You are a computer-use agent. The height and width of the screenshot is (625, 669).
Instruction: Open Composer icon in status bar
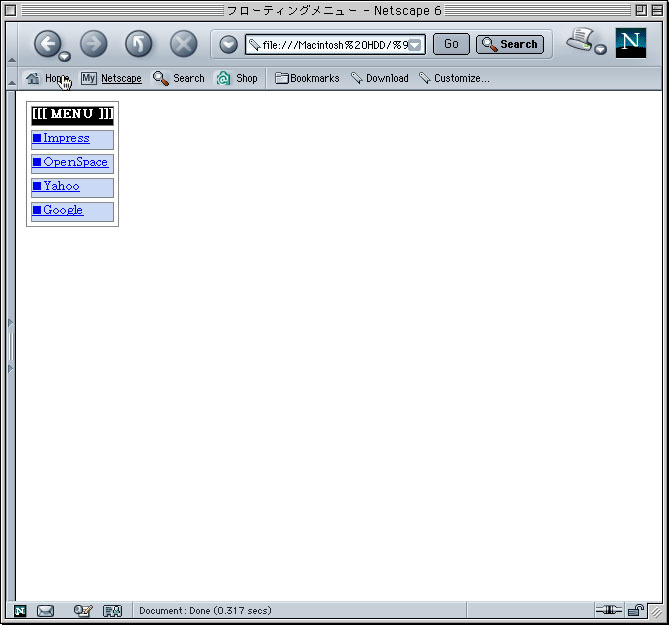(82, 611)
